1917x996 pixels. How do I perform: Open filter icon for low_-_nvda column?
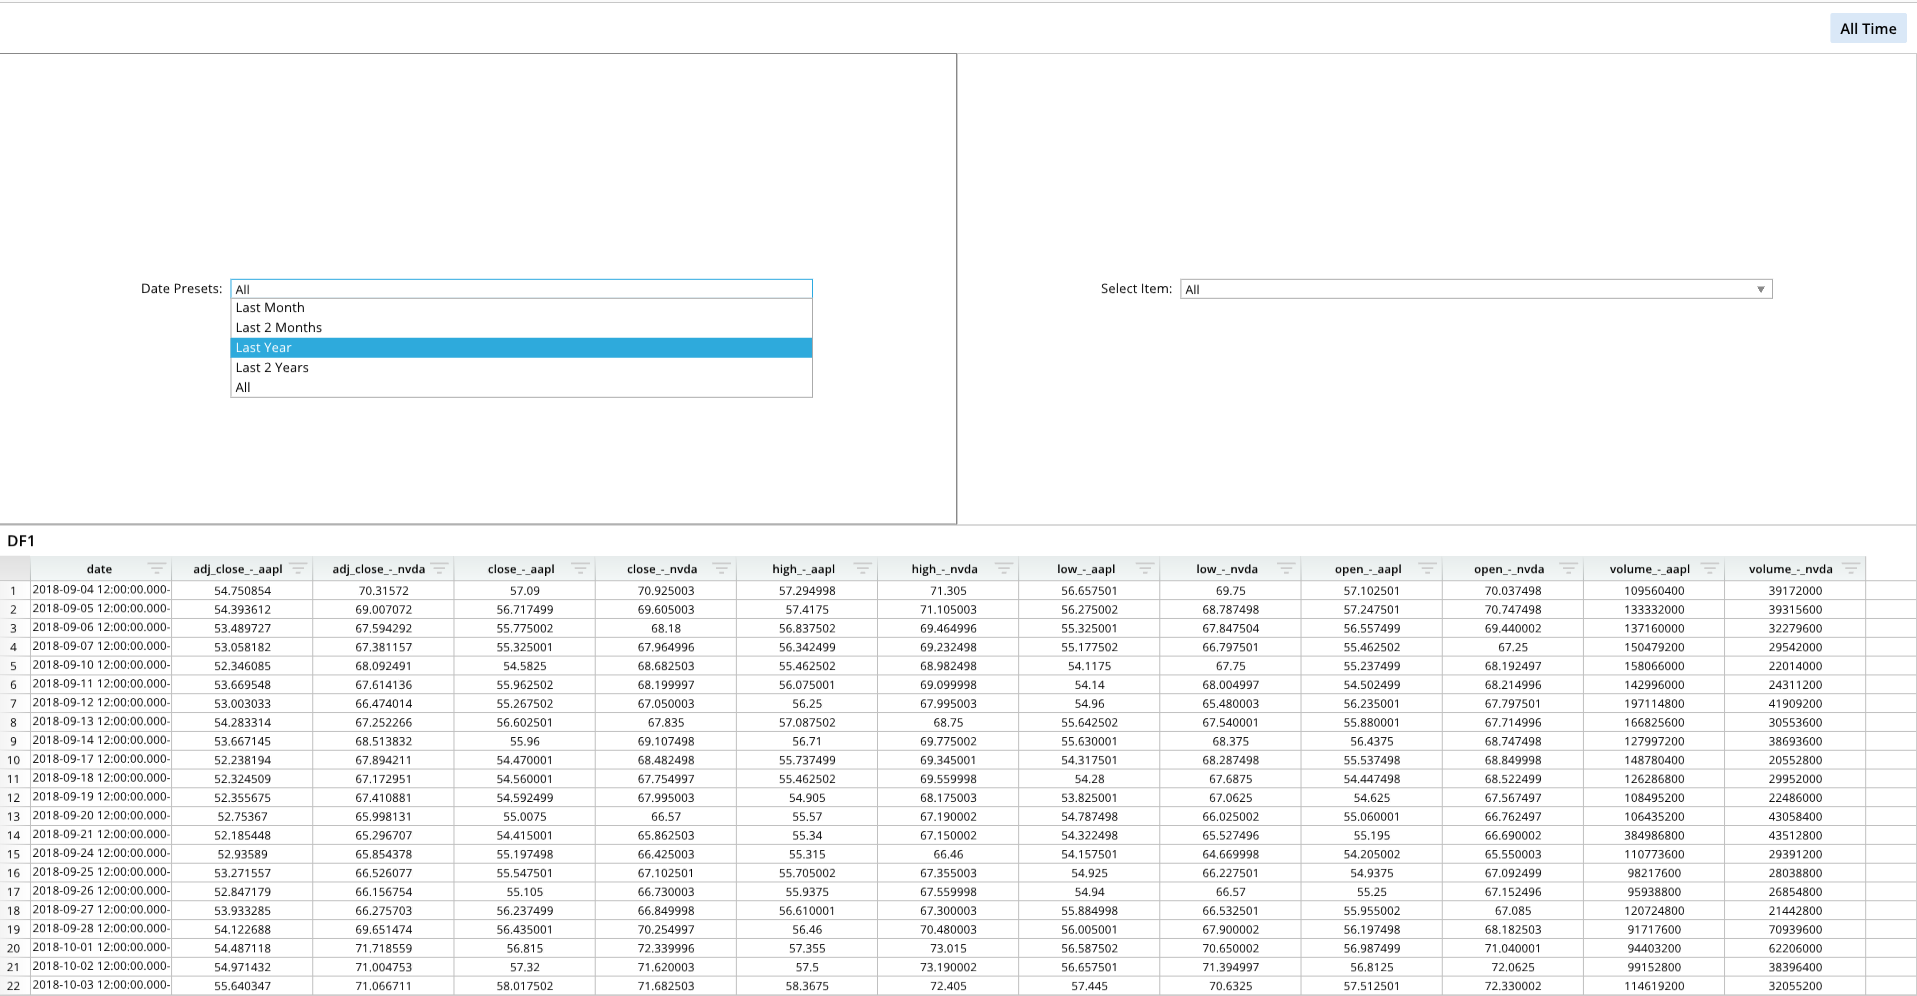click(1285, 569)
